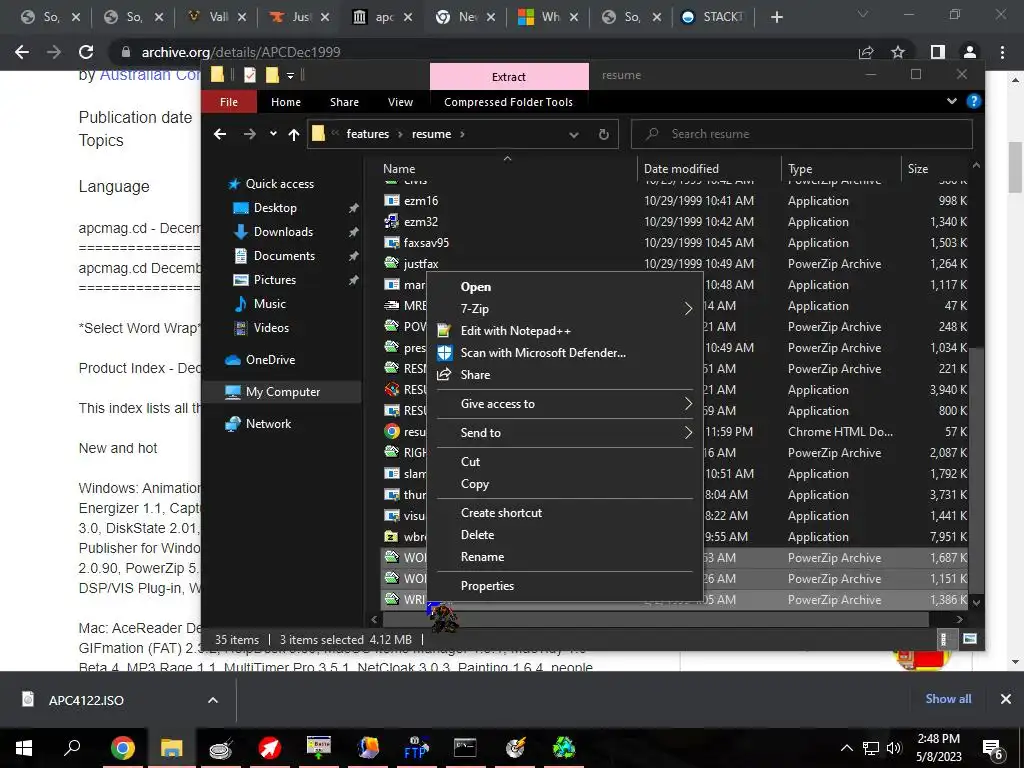The image size is (1024, 768).
Task: Open APC4122.ISO download options arrow
Action: pyautogui.click(x=212, y=700)
